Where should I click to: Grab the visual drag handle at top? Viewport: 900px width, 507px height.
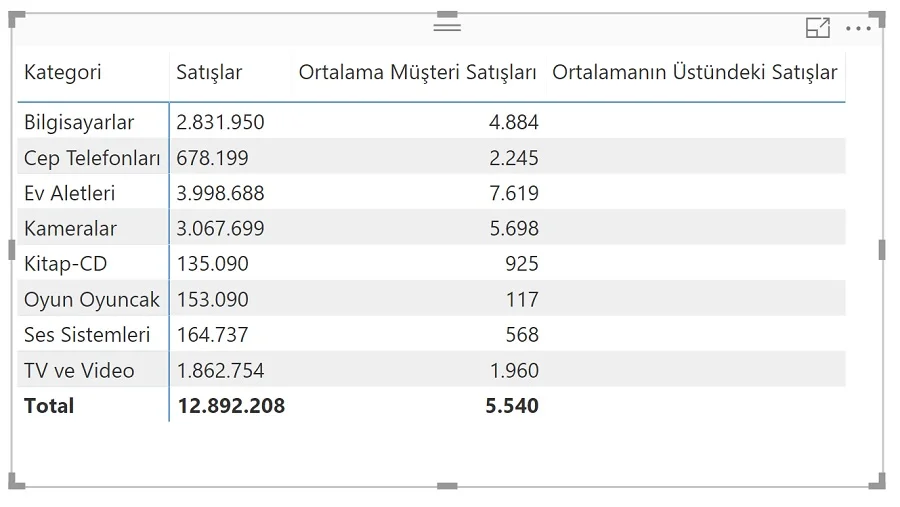[447, 27]
